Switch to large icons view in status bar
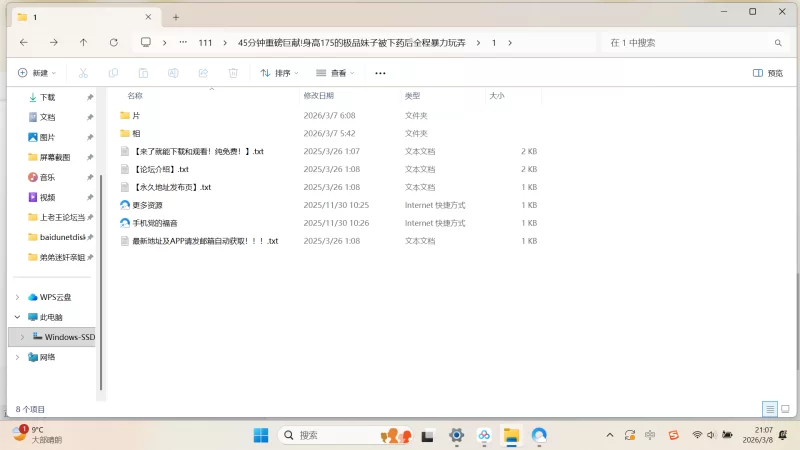This screenshot has height=450, width=800. click(x=786, y=409)
